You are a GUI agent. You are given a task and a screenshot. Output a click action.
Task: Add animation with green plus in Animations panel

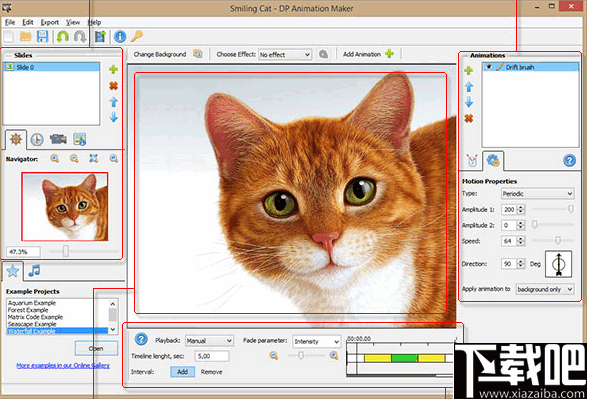point(468,70)
